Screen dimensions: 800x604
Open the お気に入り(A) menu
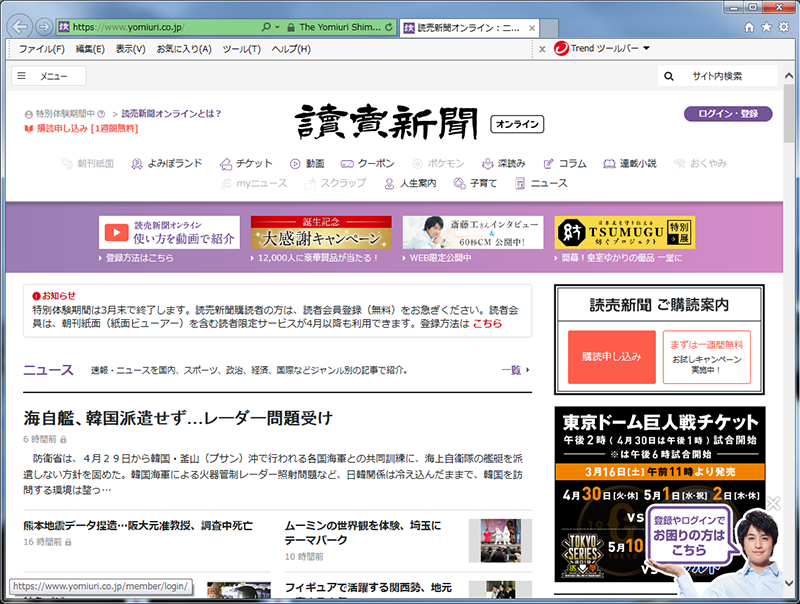point(184,49)
